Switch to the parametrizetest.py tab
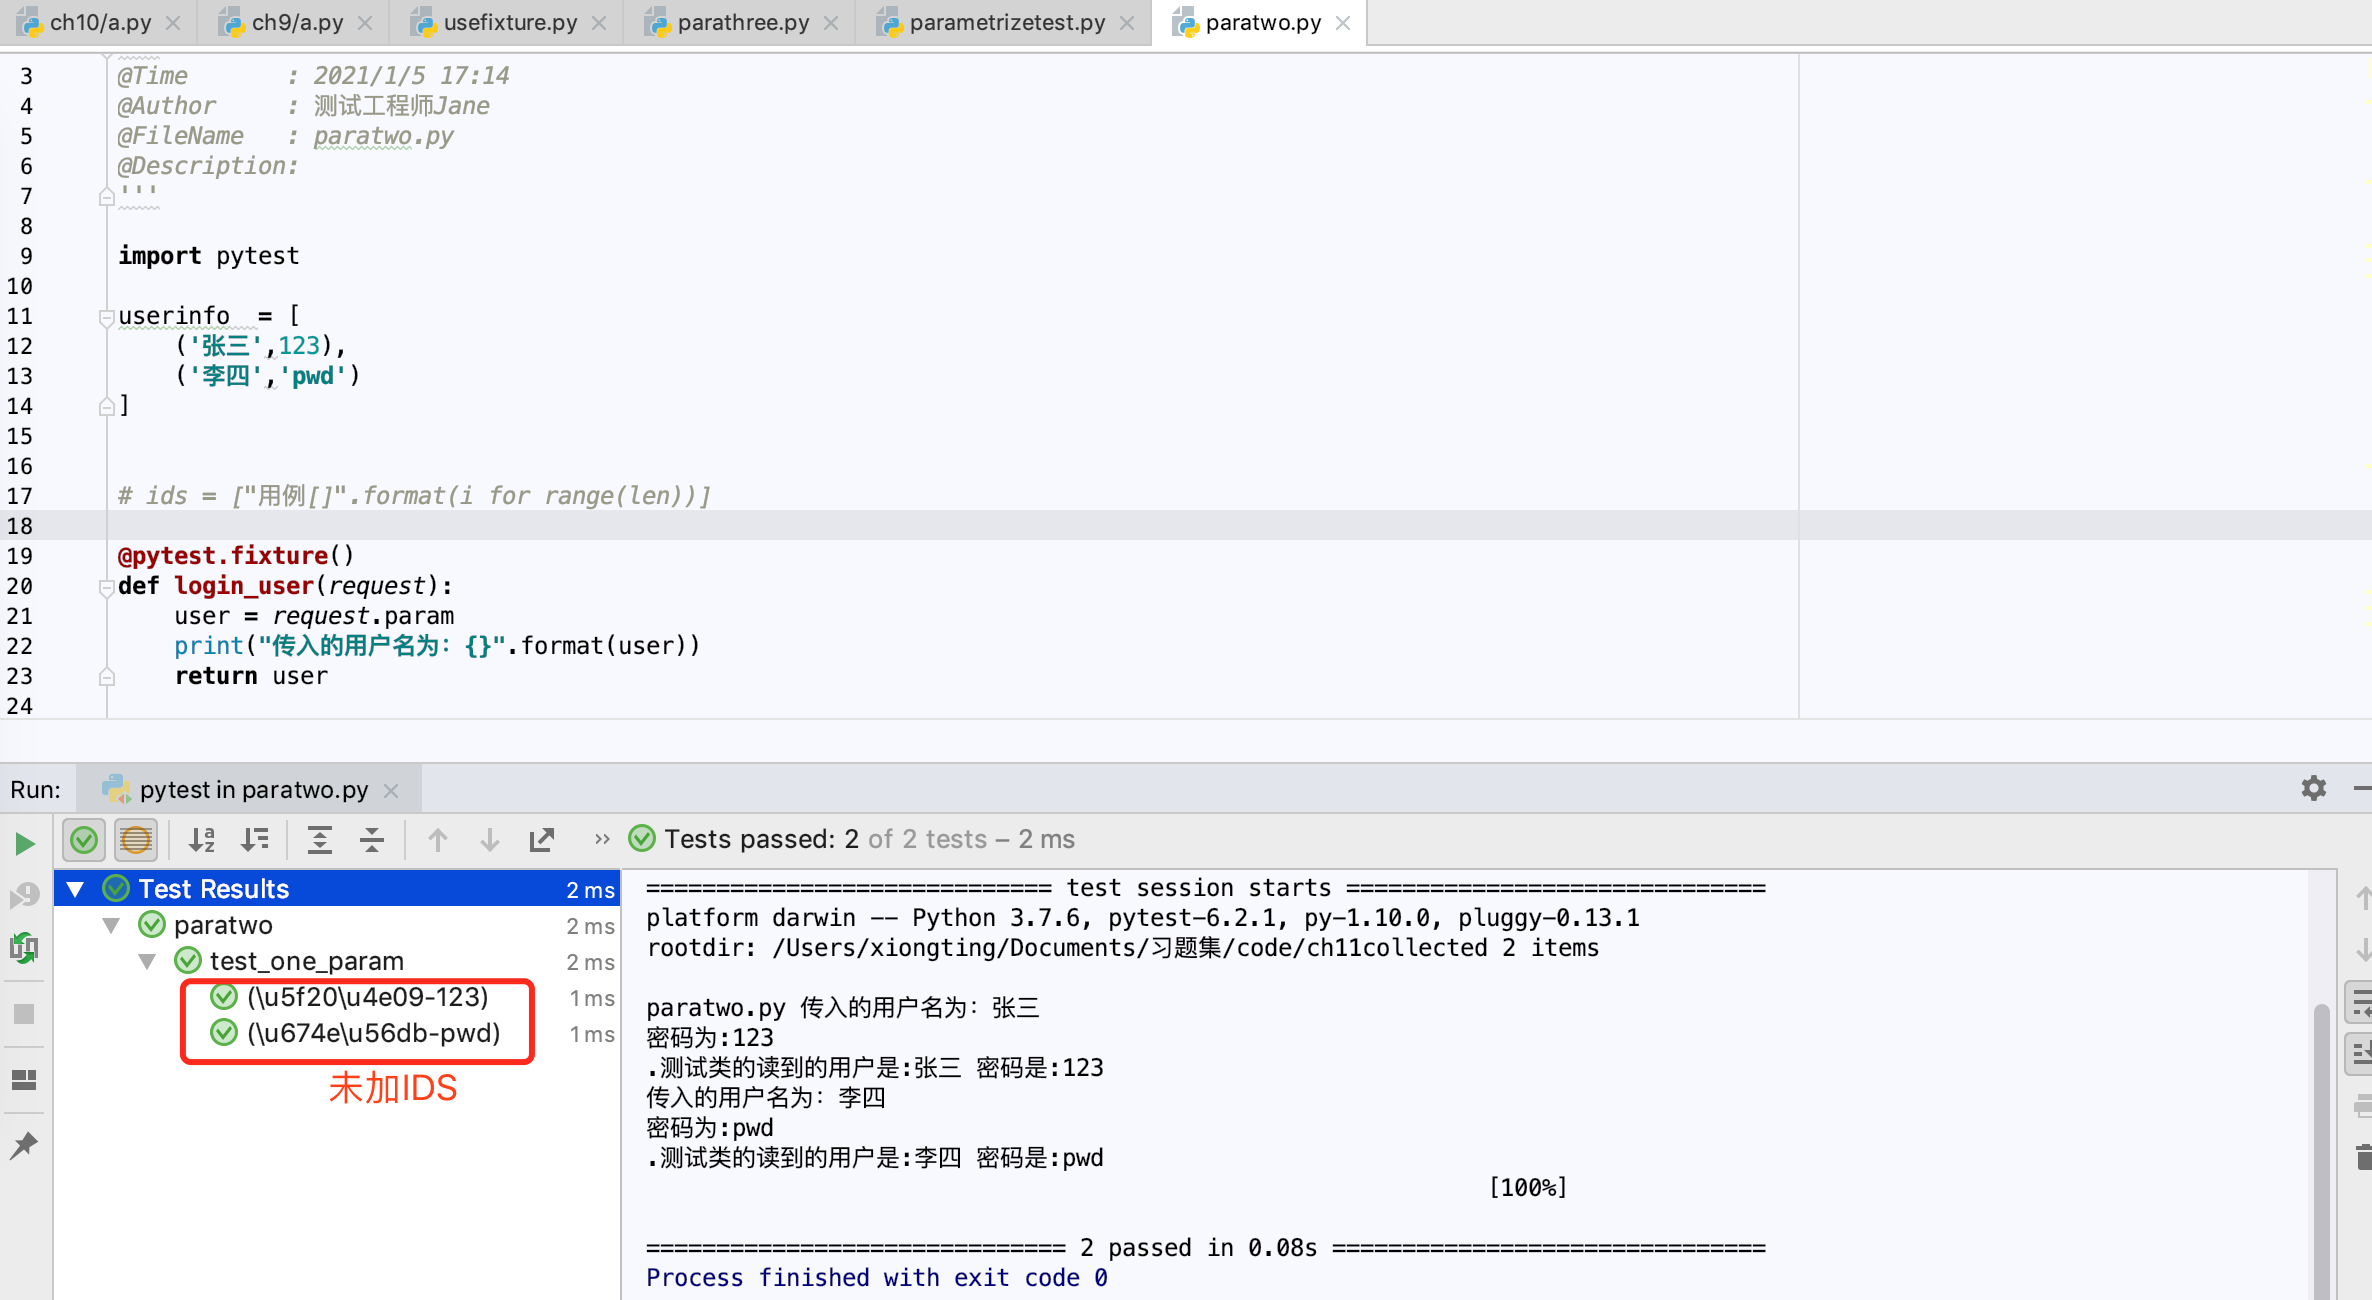This screenshot has width=2372, height=1300. click(1006, 22)
